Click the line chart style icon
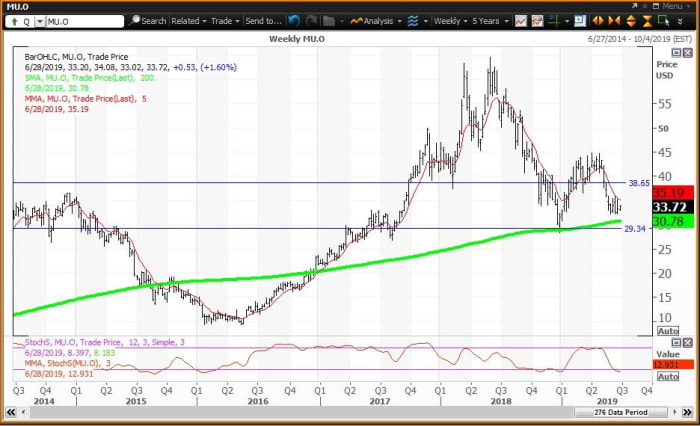 click(x=521, y=20)
